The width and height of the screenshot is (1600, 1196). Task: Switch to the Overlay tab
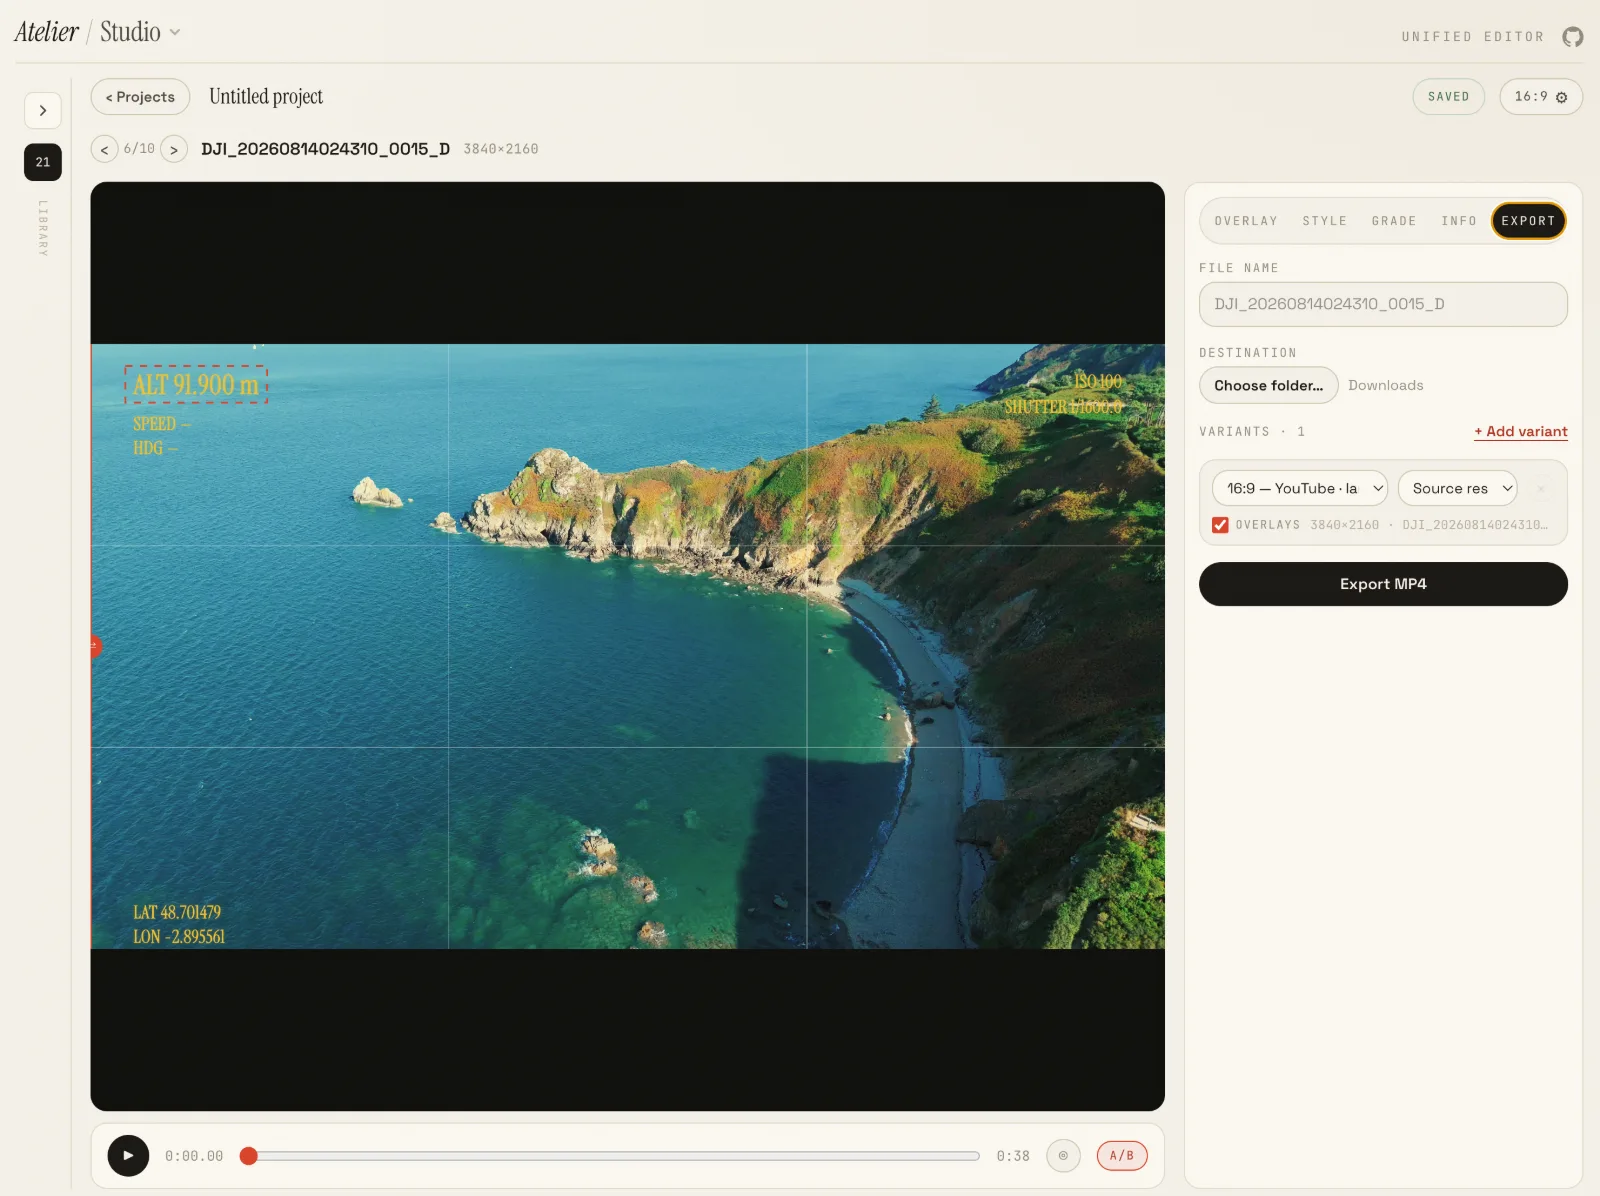pos(1246,221)
